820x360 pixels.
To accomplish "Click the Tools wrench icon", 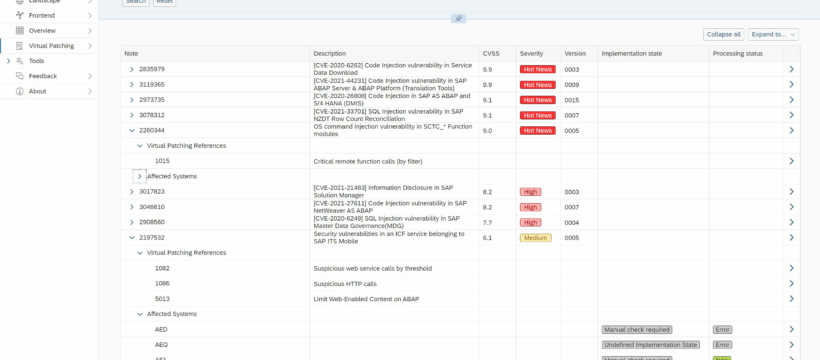I will (x=20, y=61).
